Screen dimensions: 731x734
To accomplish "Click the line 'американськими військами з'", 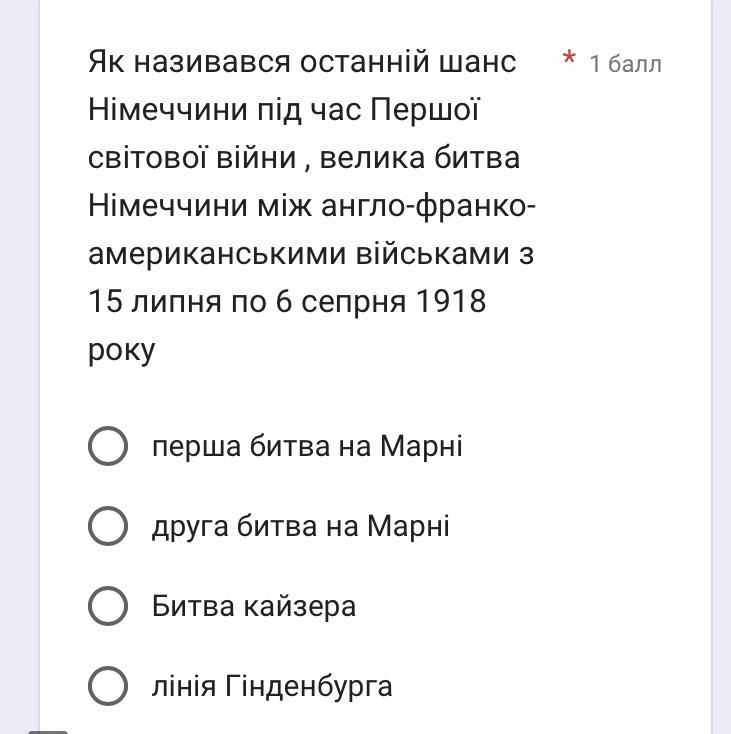I will pyautogui.click(x=311, y=254).
